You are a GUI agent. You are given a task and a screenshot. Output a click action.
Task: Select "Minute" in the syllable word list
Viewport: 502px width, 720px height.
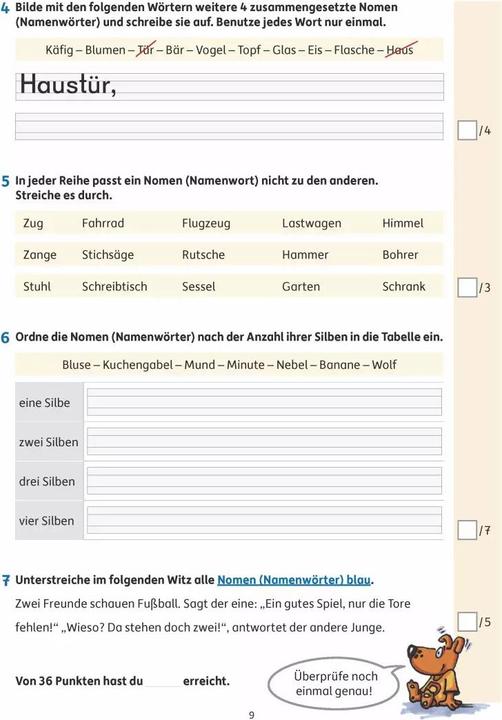(246, 365)
